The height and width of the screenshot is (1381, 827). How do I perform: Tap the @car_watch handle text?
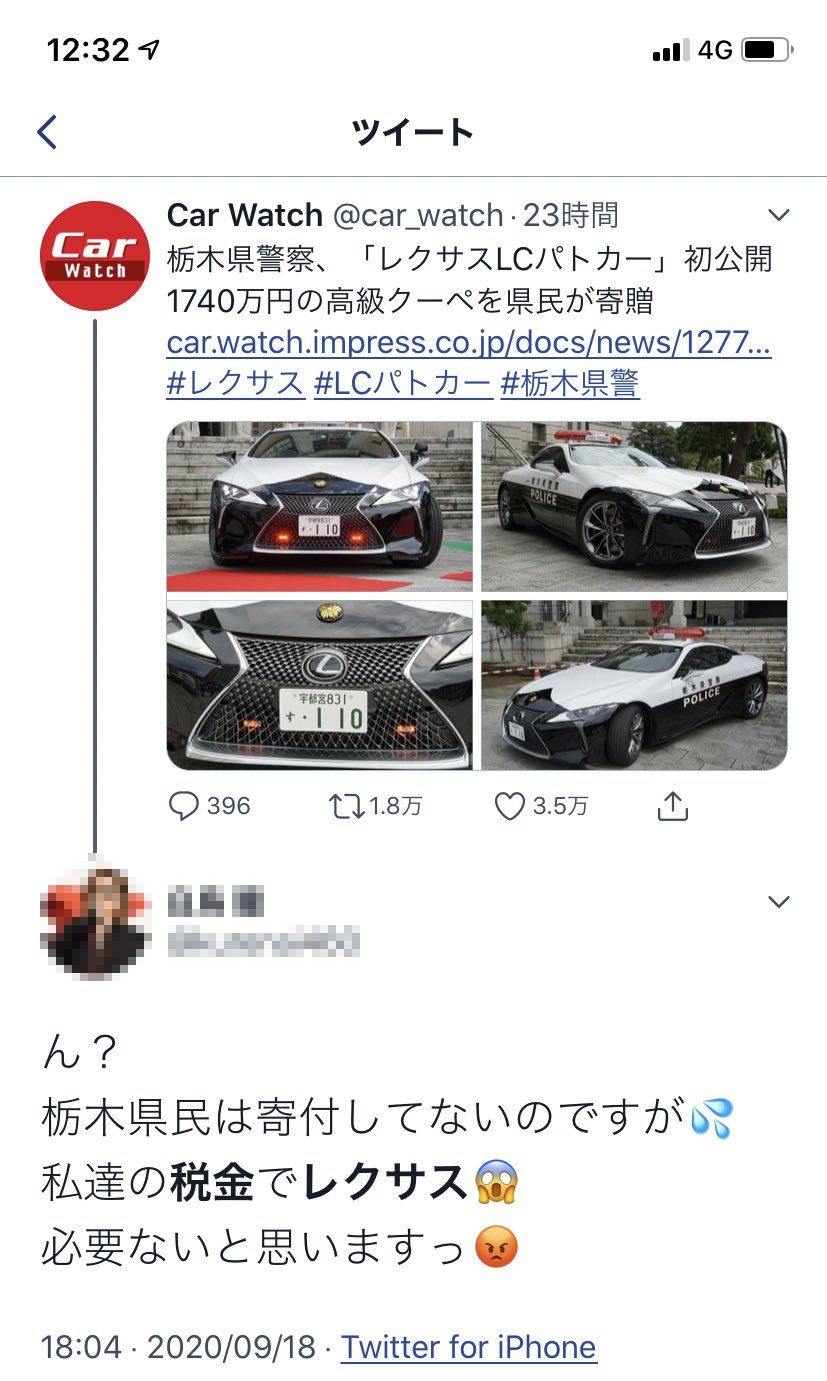tap(417, 215)
